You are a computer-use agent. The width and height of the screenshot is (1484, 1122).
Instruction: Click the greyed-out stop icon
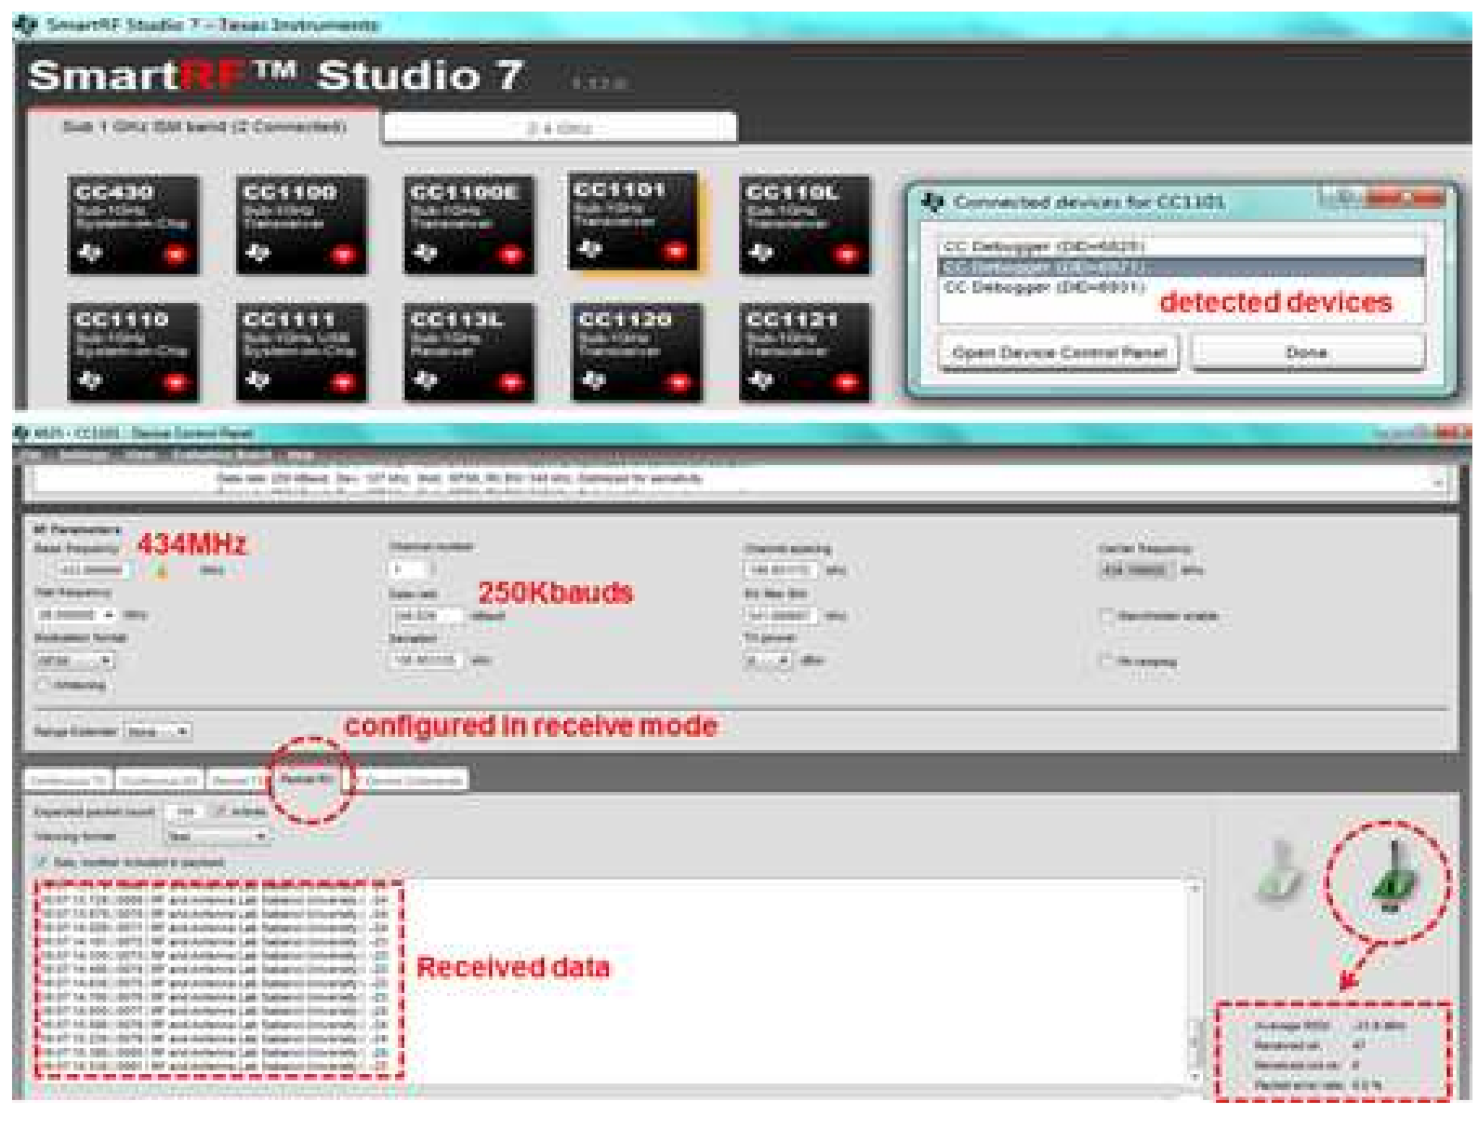[x=1278, y=871]
